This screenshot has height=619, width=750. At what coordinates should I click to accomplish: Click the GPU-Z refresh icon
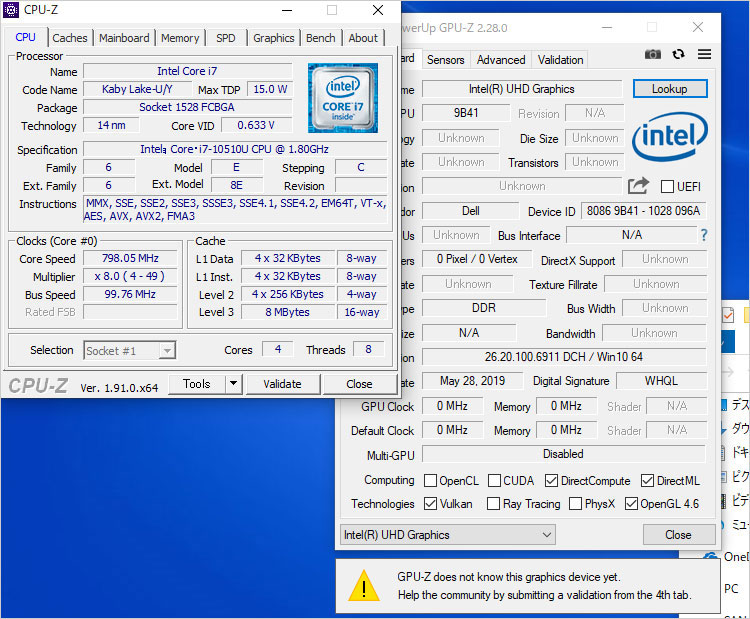(679, 54)
